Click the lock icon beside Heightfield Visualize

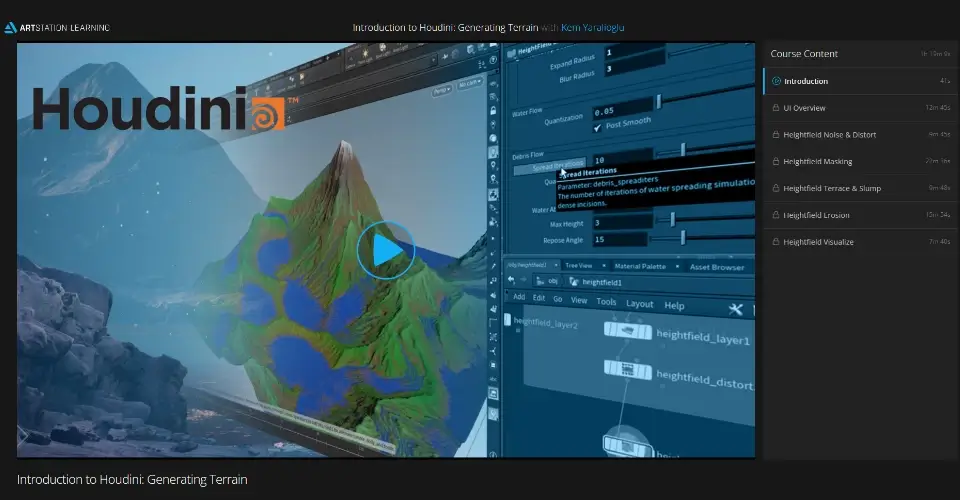pyautogui.click(x=776, y=242)
